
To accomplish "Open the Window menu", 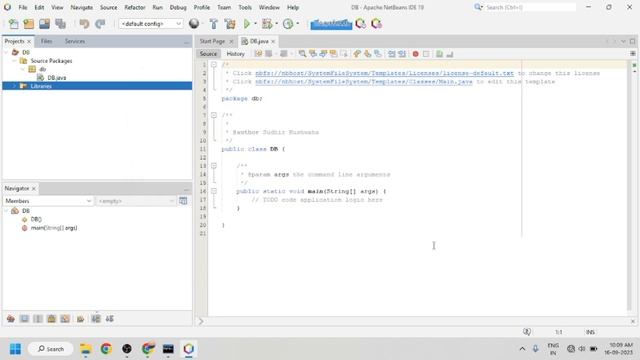I will 269,7.
